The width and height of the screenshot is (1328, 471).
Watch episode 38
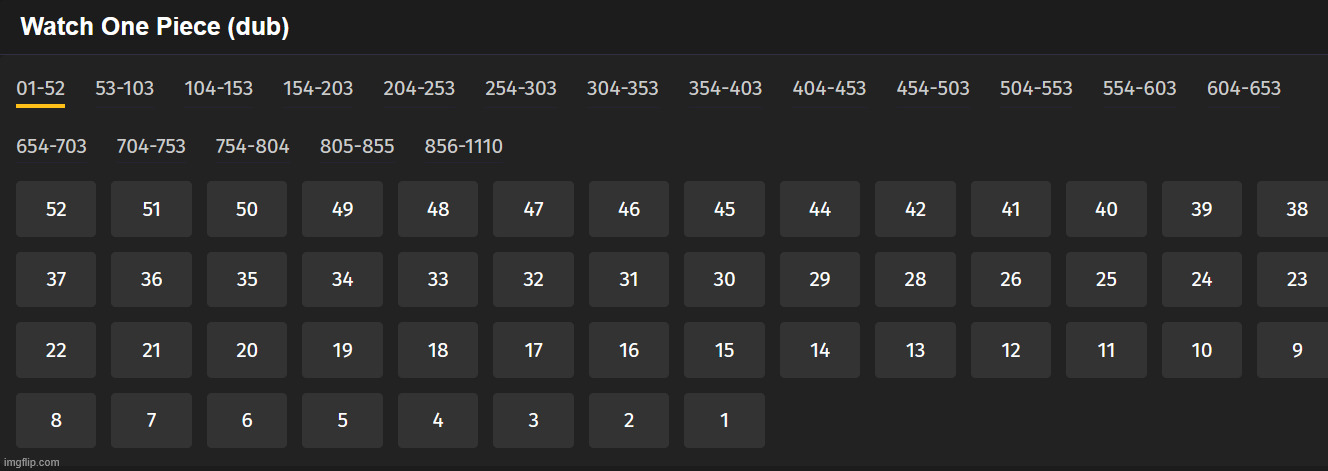coord(1296,209)
